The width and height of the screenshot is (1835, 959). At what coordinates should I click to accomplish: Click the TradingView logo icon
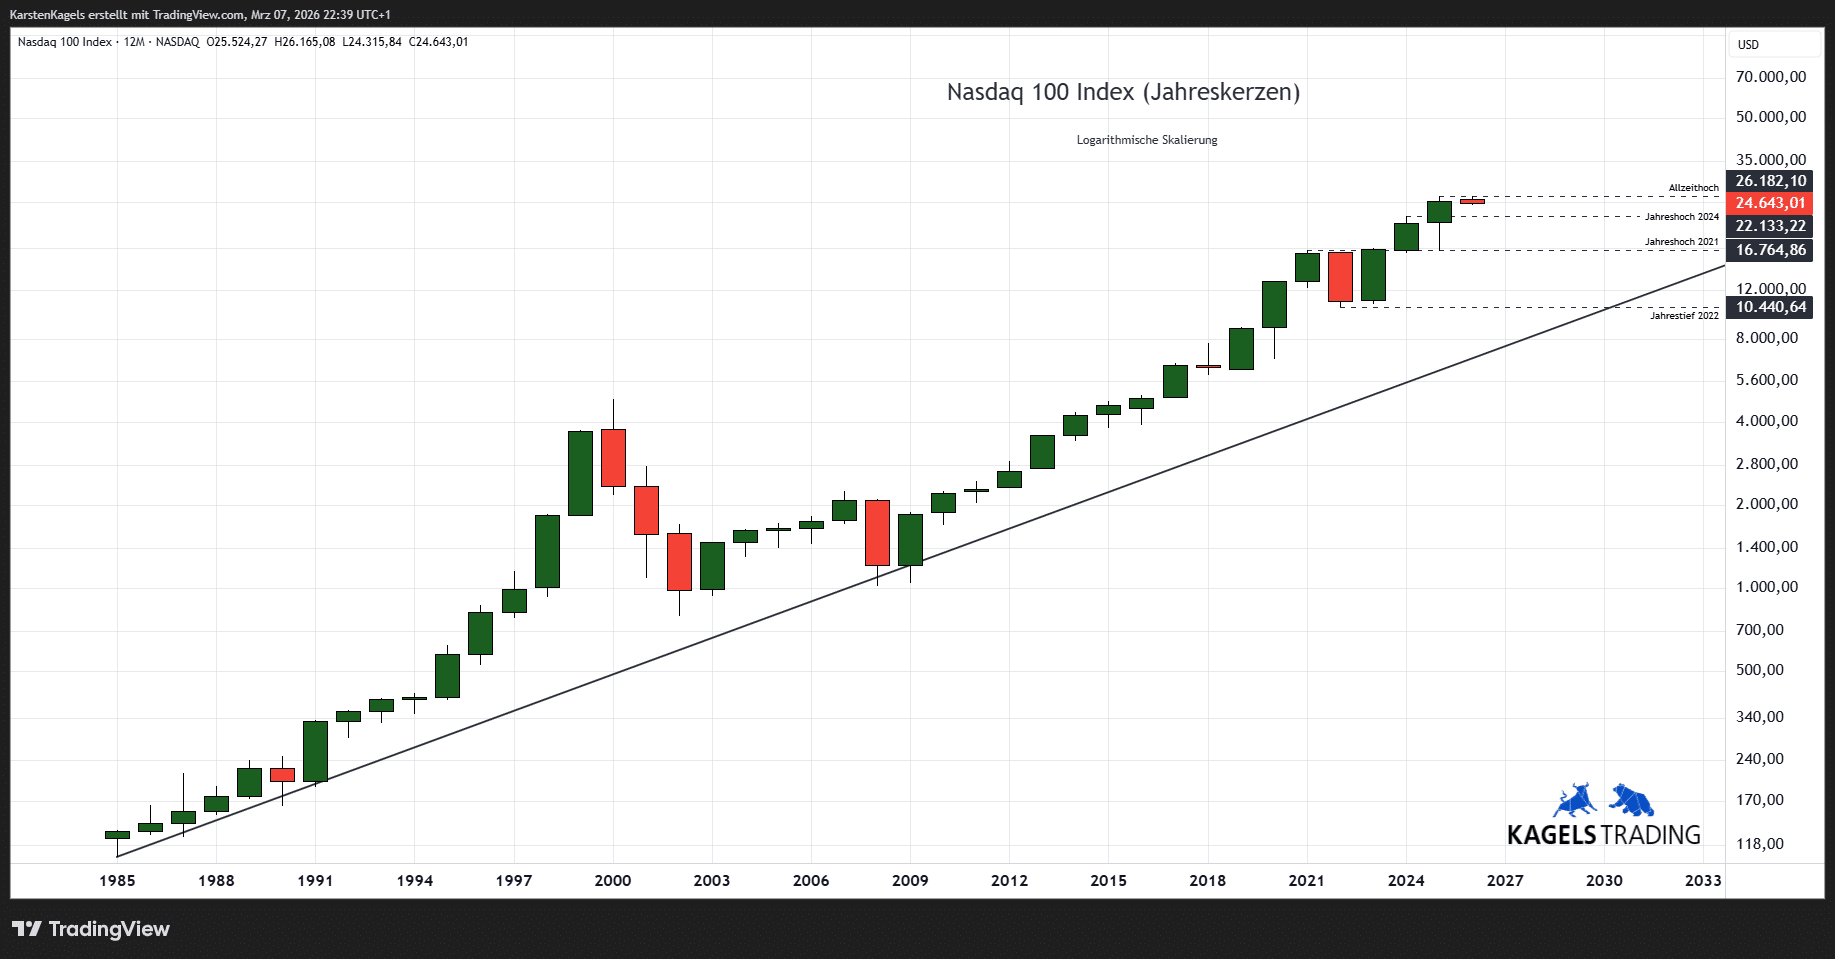(x=27, y=929)
